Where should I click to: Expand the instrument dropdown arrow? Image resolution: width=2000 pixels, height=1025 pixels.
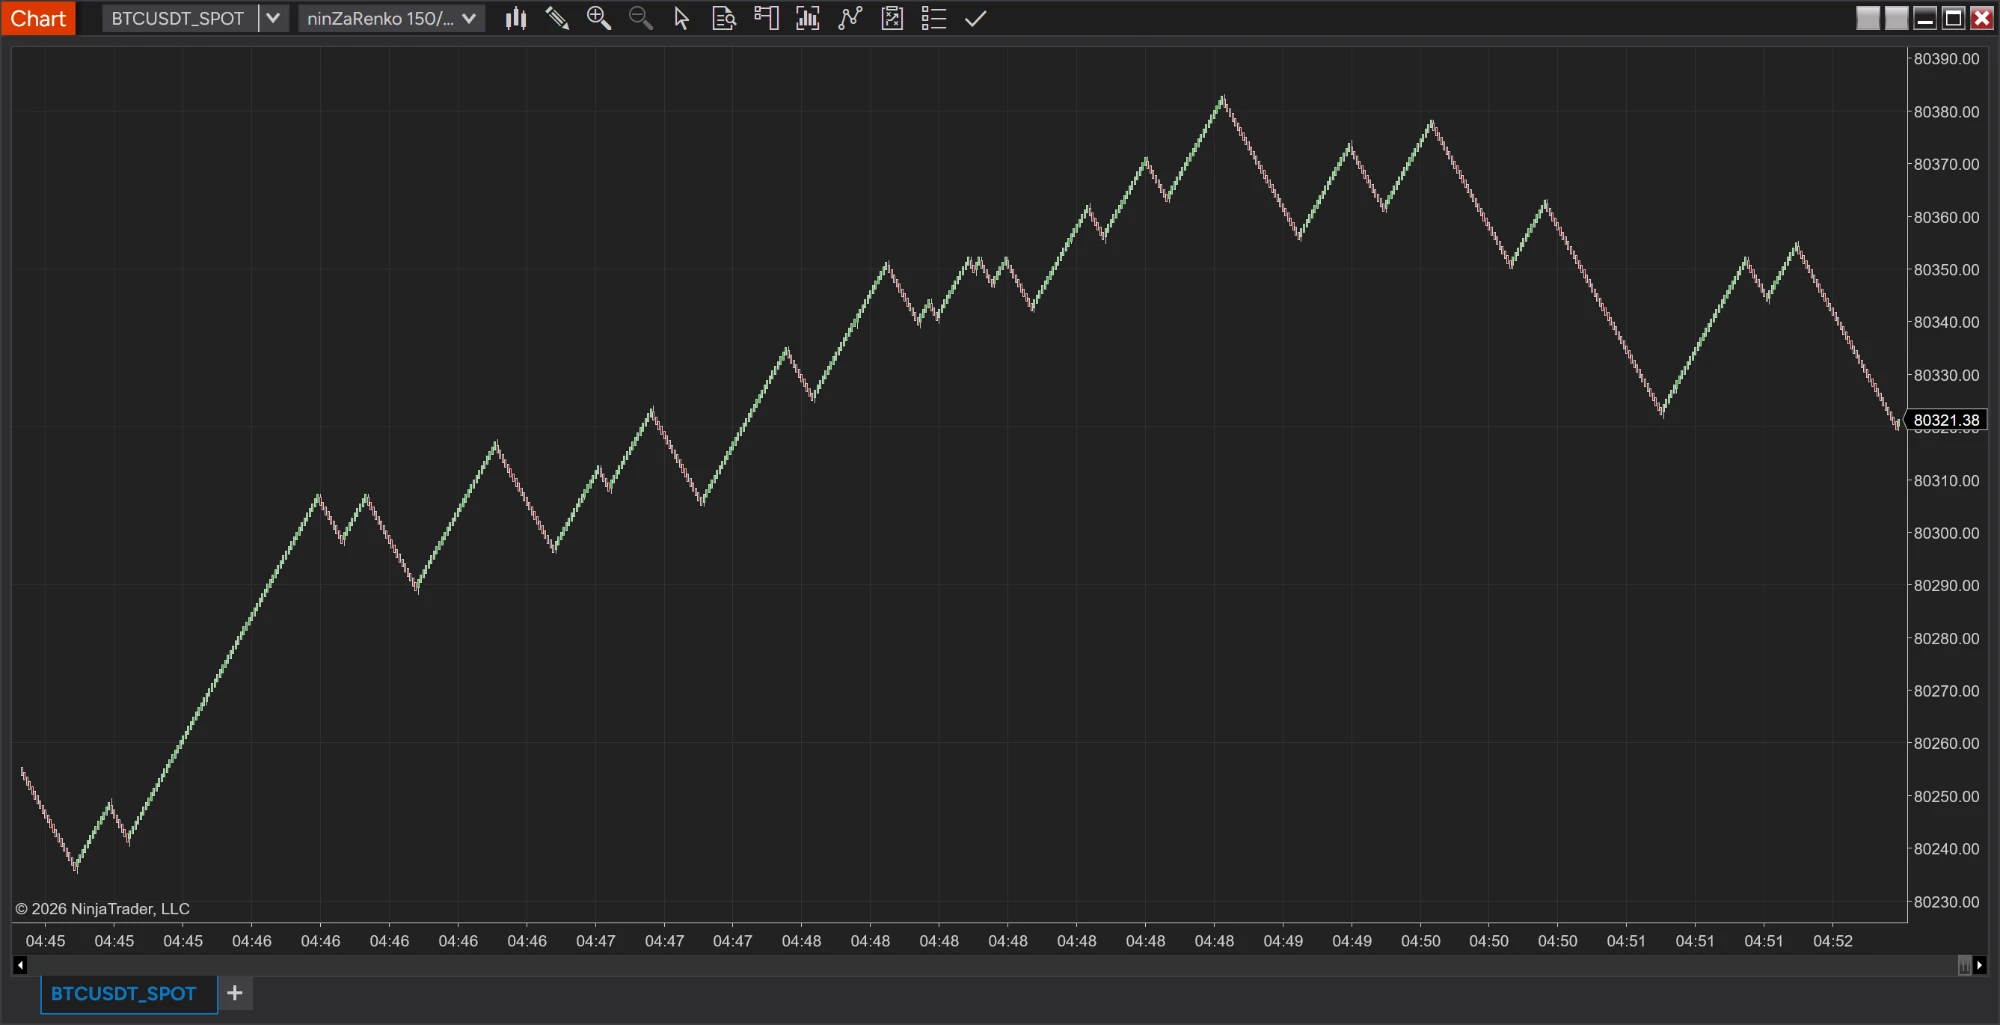pyautogui.click(x=273, y=18)
